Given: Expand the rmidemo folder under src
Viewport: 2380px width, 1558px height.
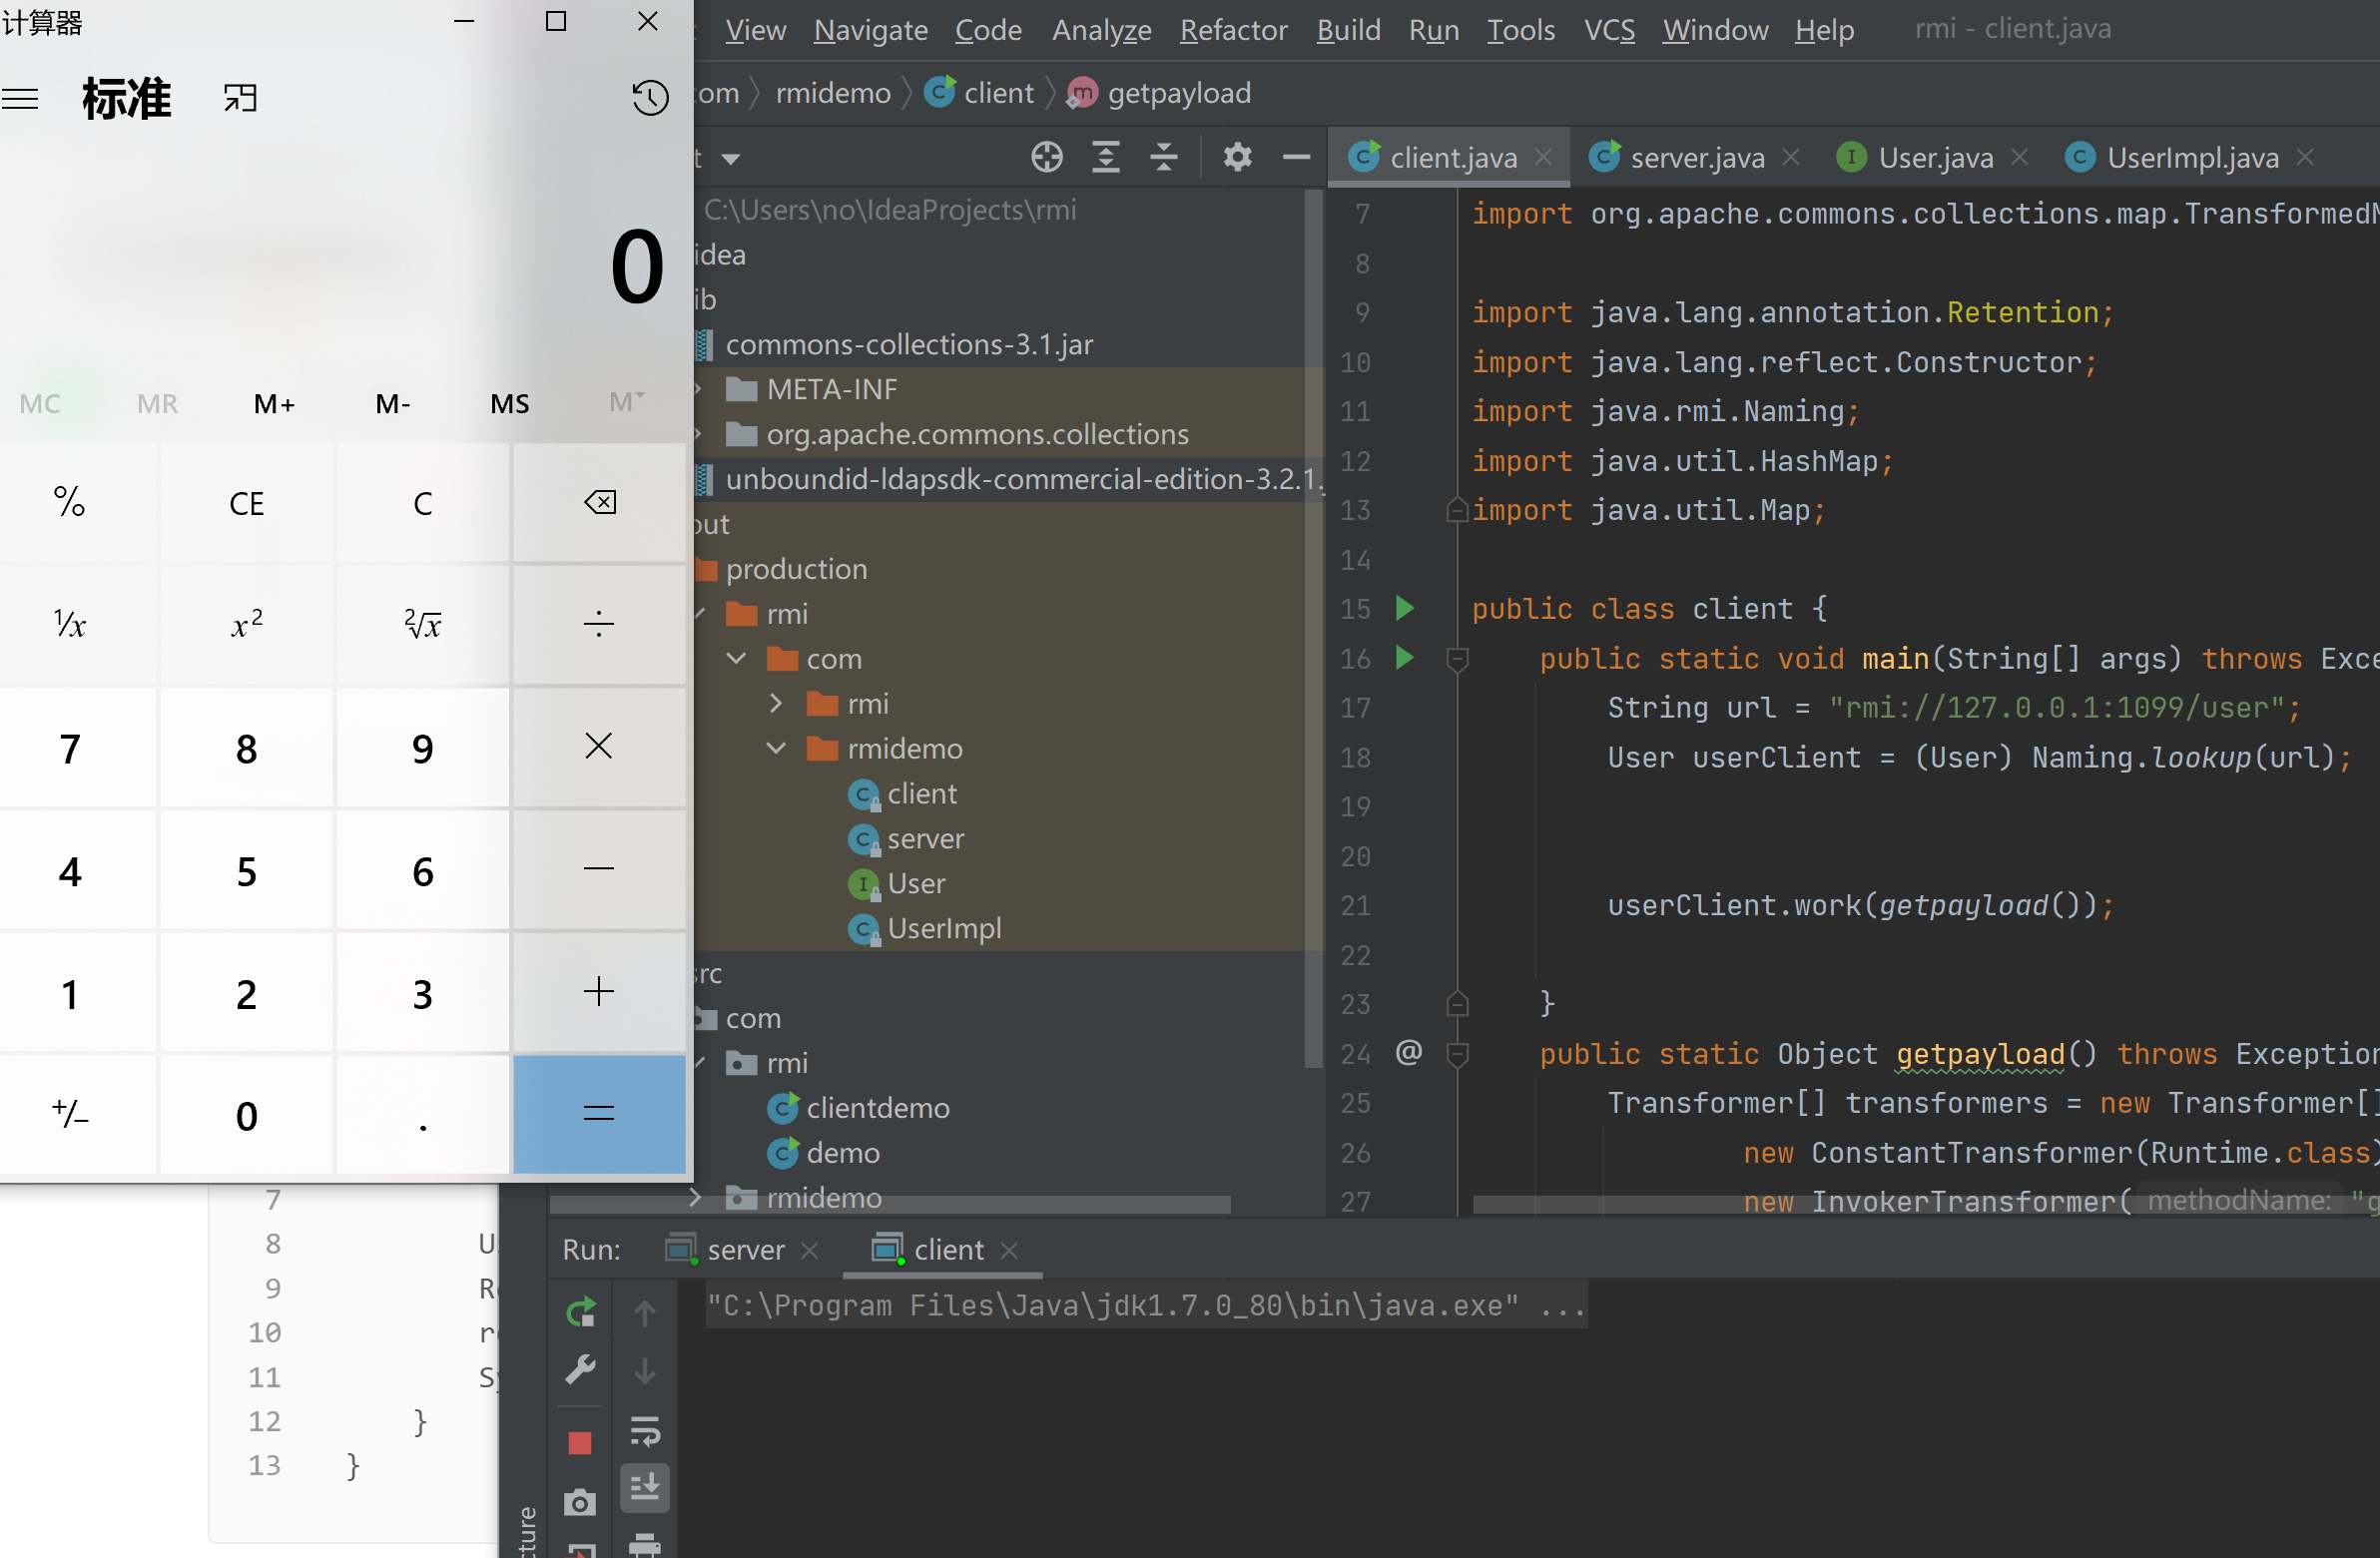Looking at the screenshot, I should (696, 1197).
